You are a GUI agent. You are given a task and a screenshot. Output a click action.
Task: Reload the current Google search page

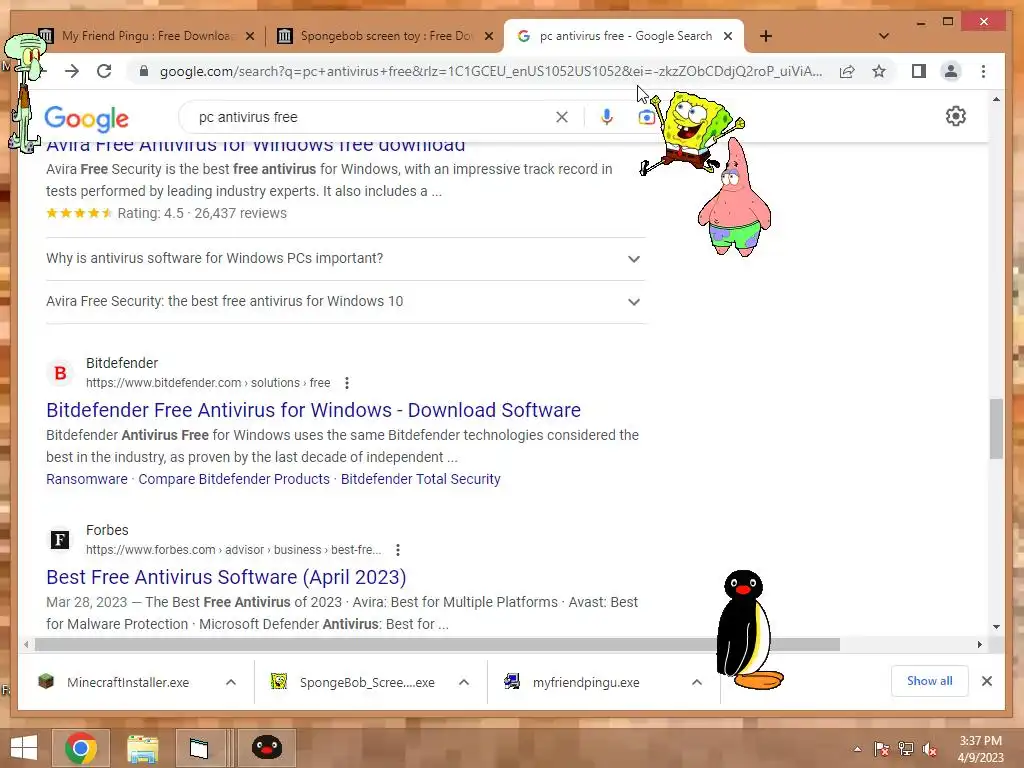[104, 71]
